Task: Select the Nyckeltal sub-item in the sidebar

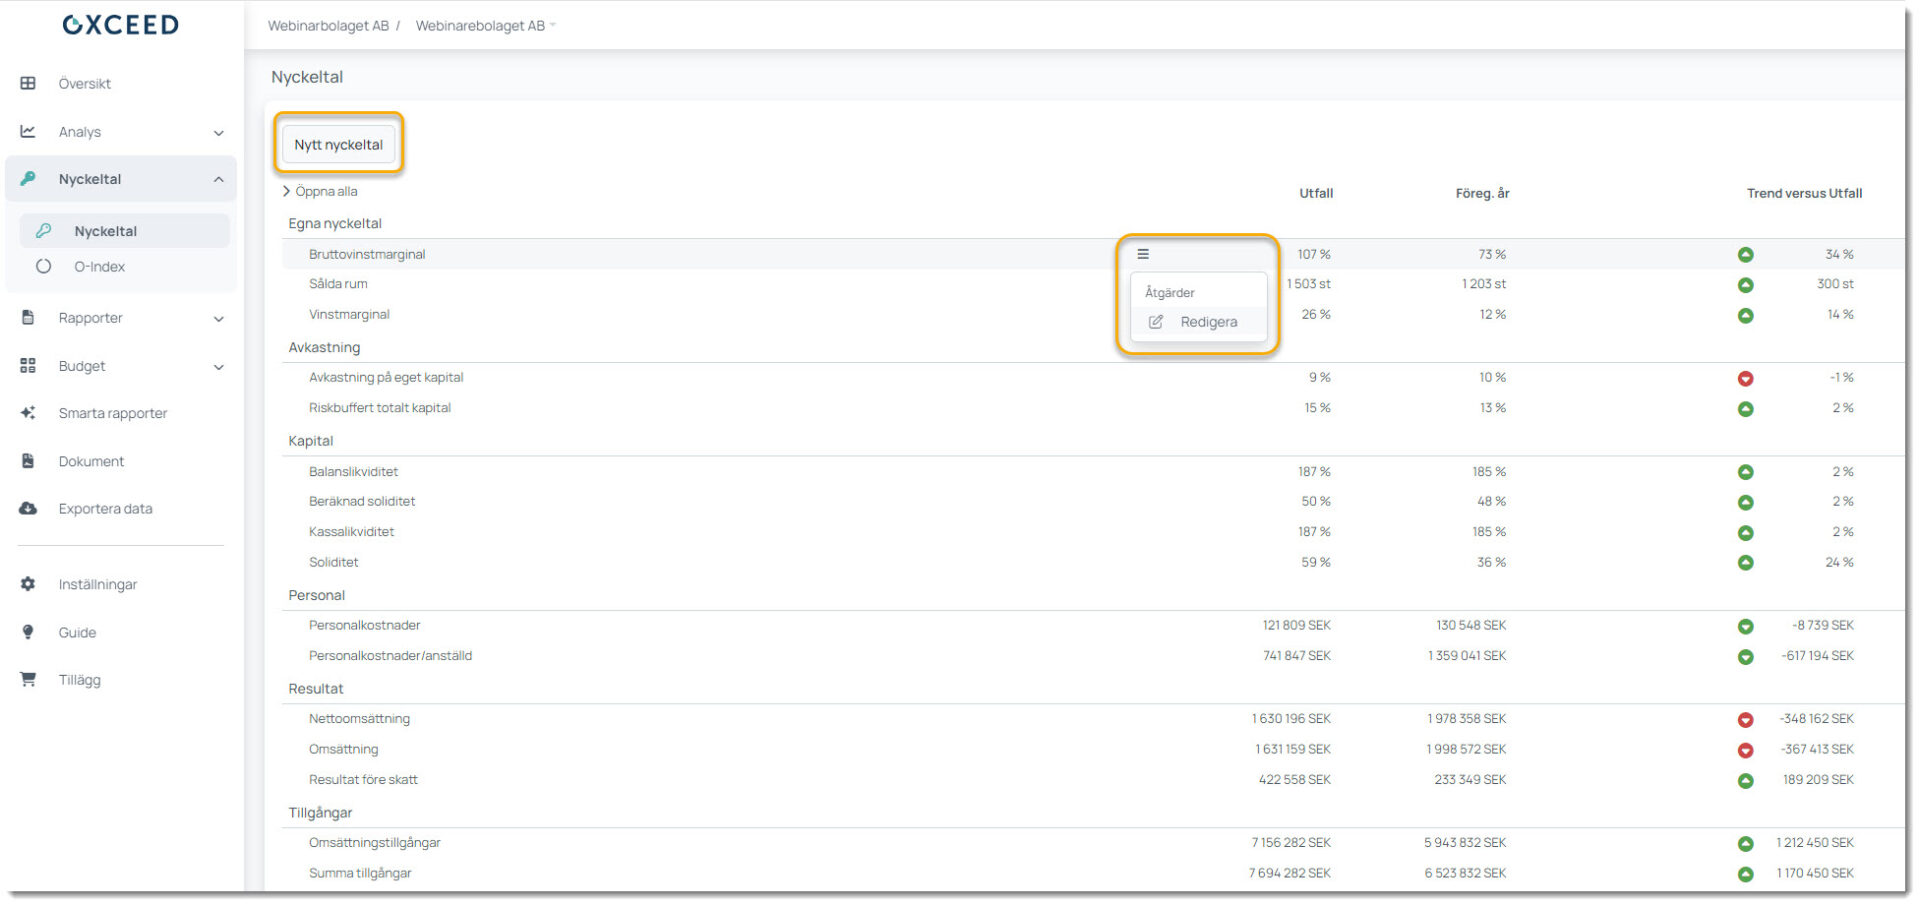Action: pyautogui.click(x=105, y=231)
